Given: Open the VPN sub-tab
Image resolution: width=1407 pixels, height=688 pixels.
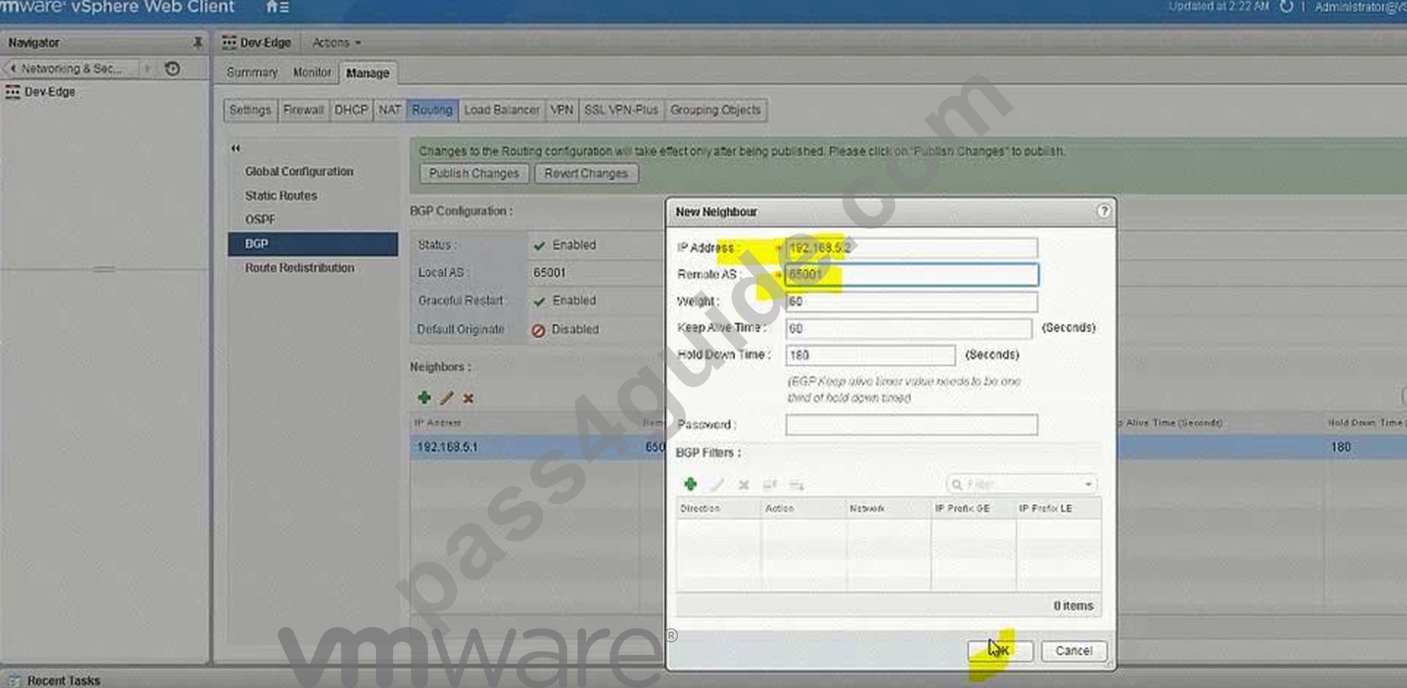Looking at the screenshot, I should [x=562, y=110].
